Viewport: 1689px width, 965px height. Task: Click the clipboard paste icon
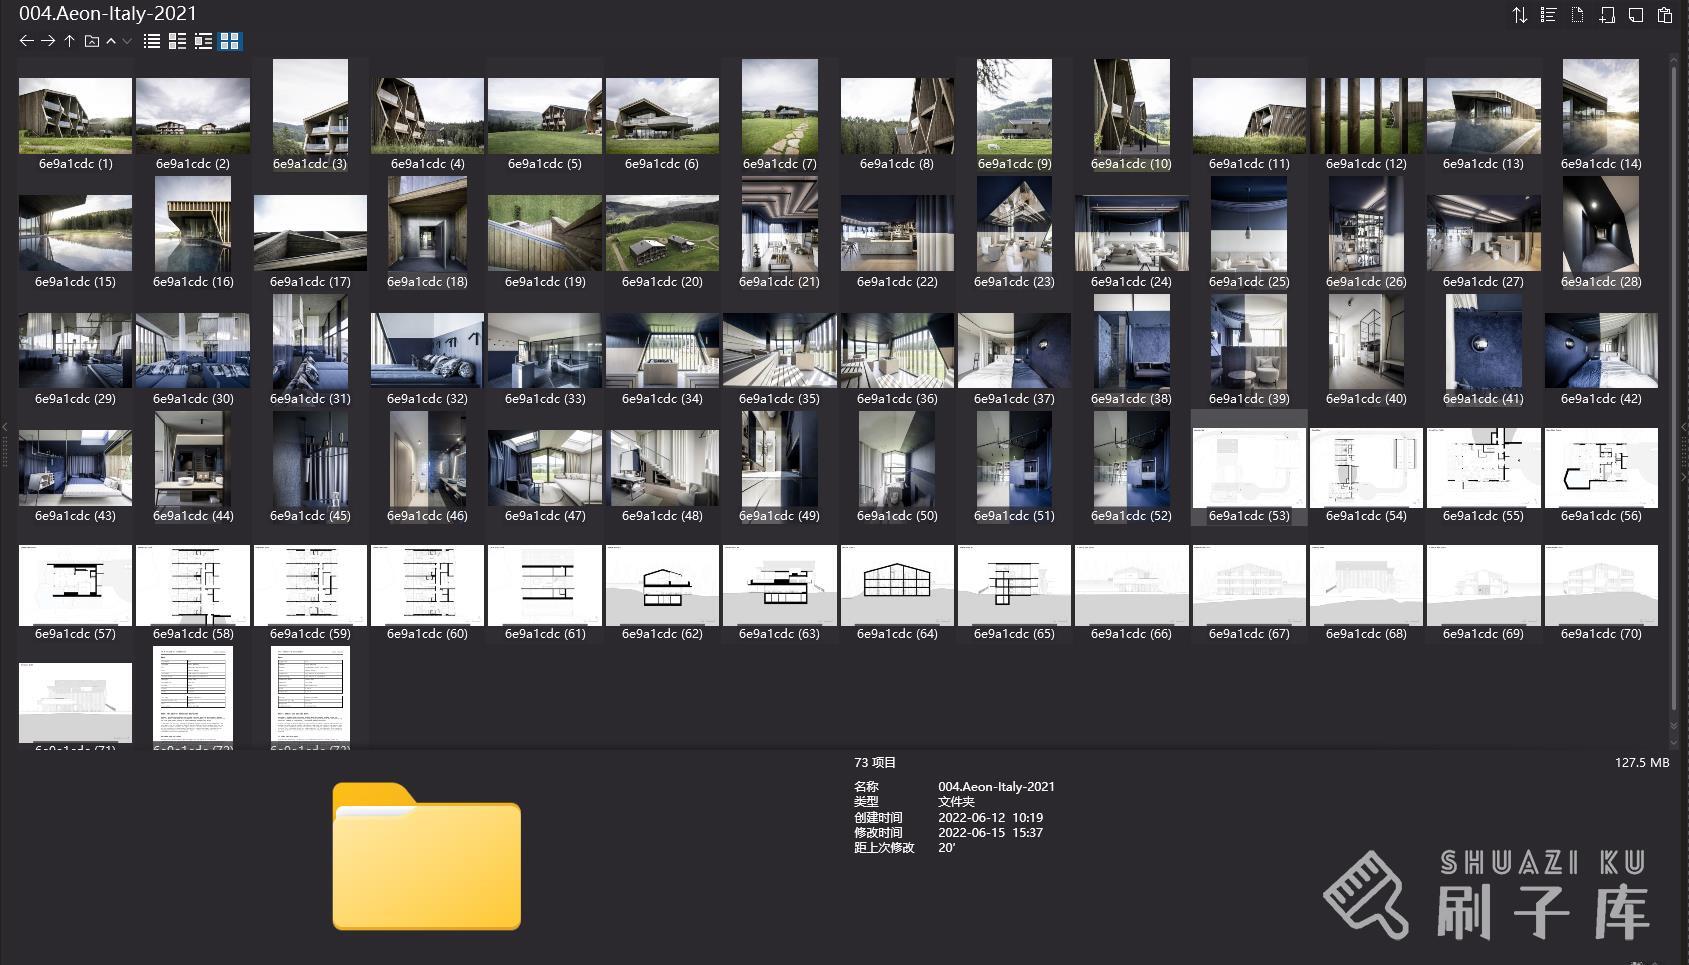pos(1665,15)
